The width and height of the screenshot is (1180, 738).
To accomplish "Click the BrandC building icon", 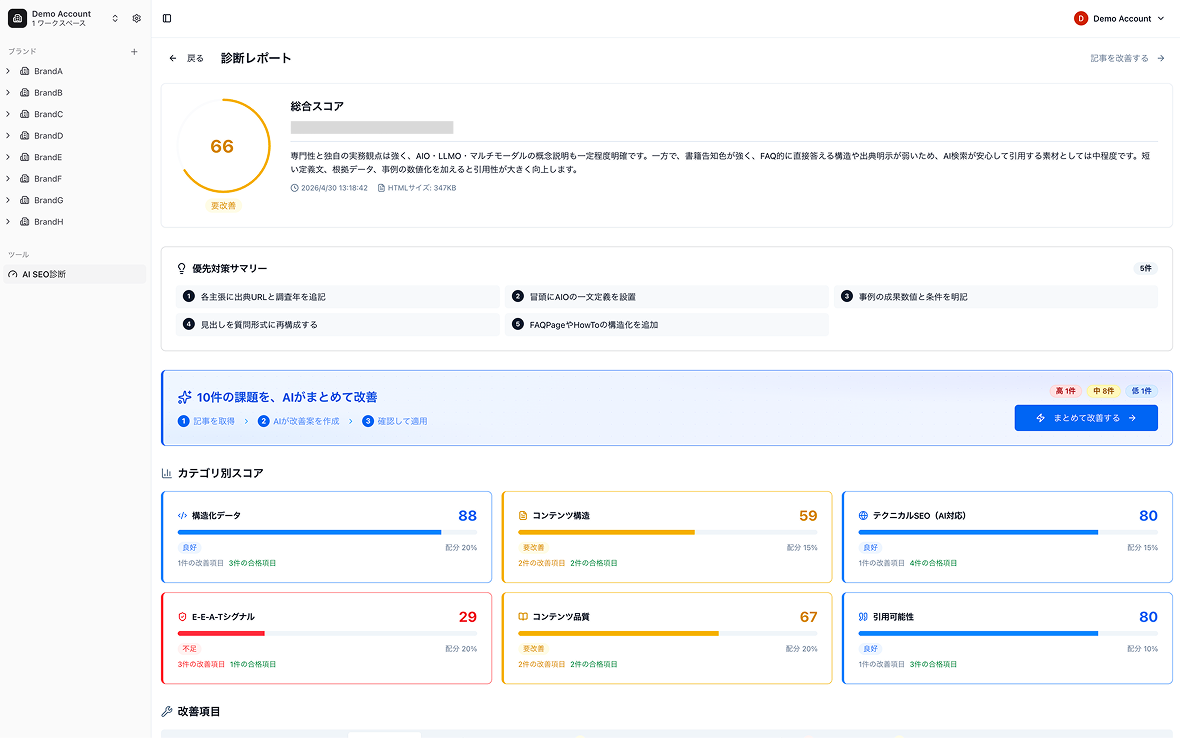I will pos(24,114).
